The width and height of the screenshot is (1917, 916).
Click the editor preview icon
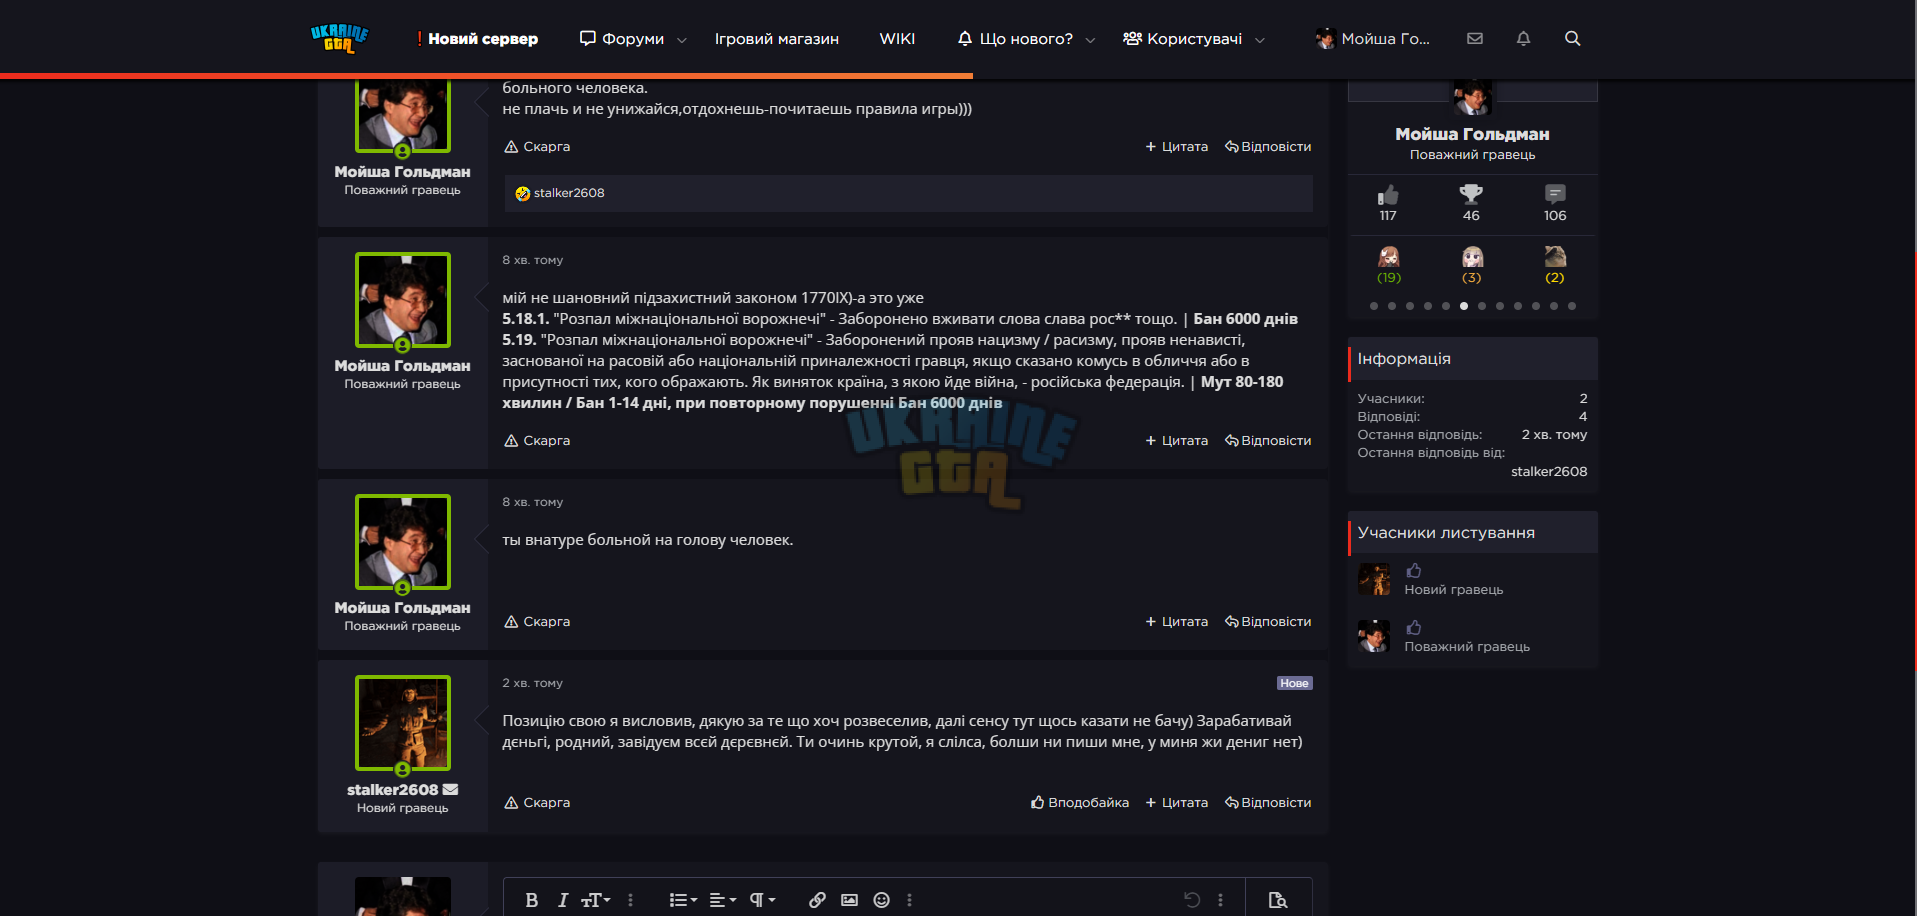coord(1277,900)
